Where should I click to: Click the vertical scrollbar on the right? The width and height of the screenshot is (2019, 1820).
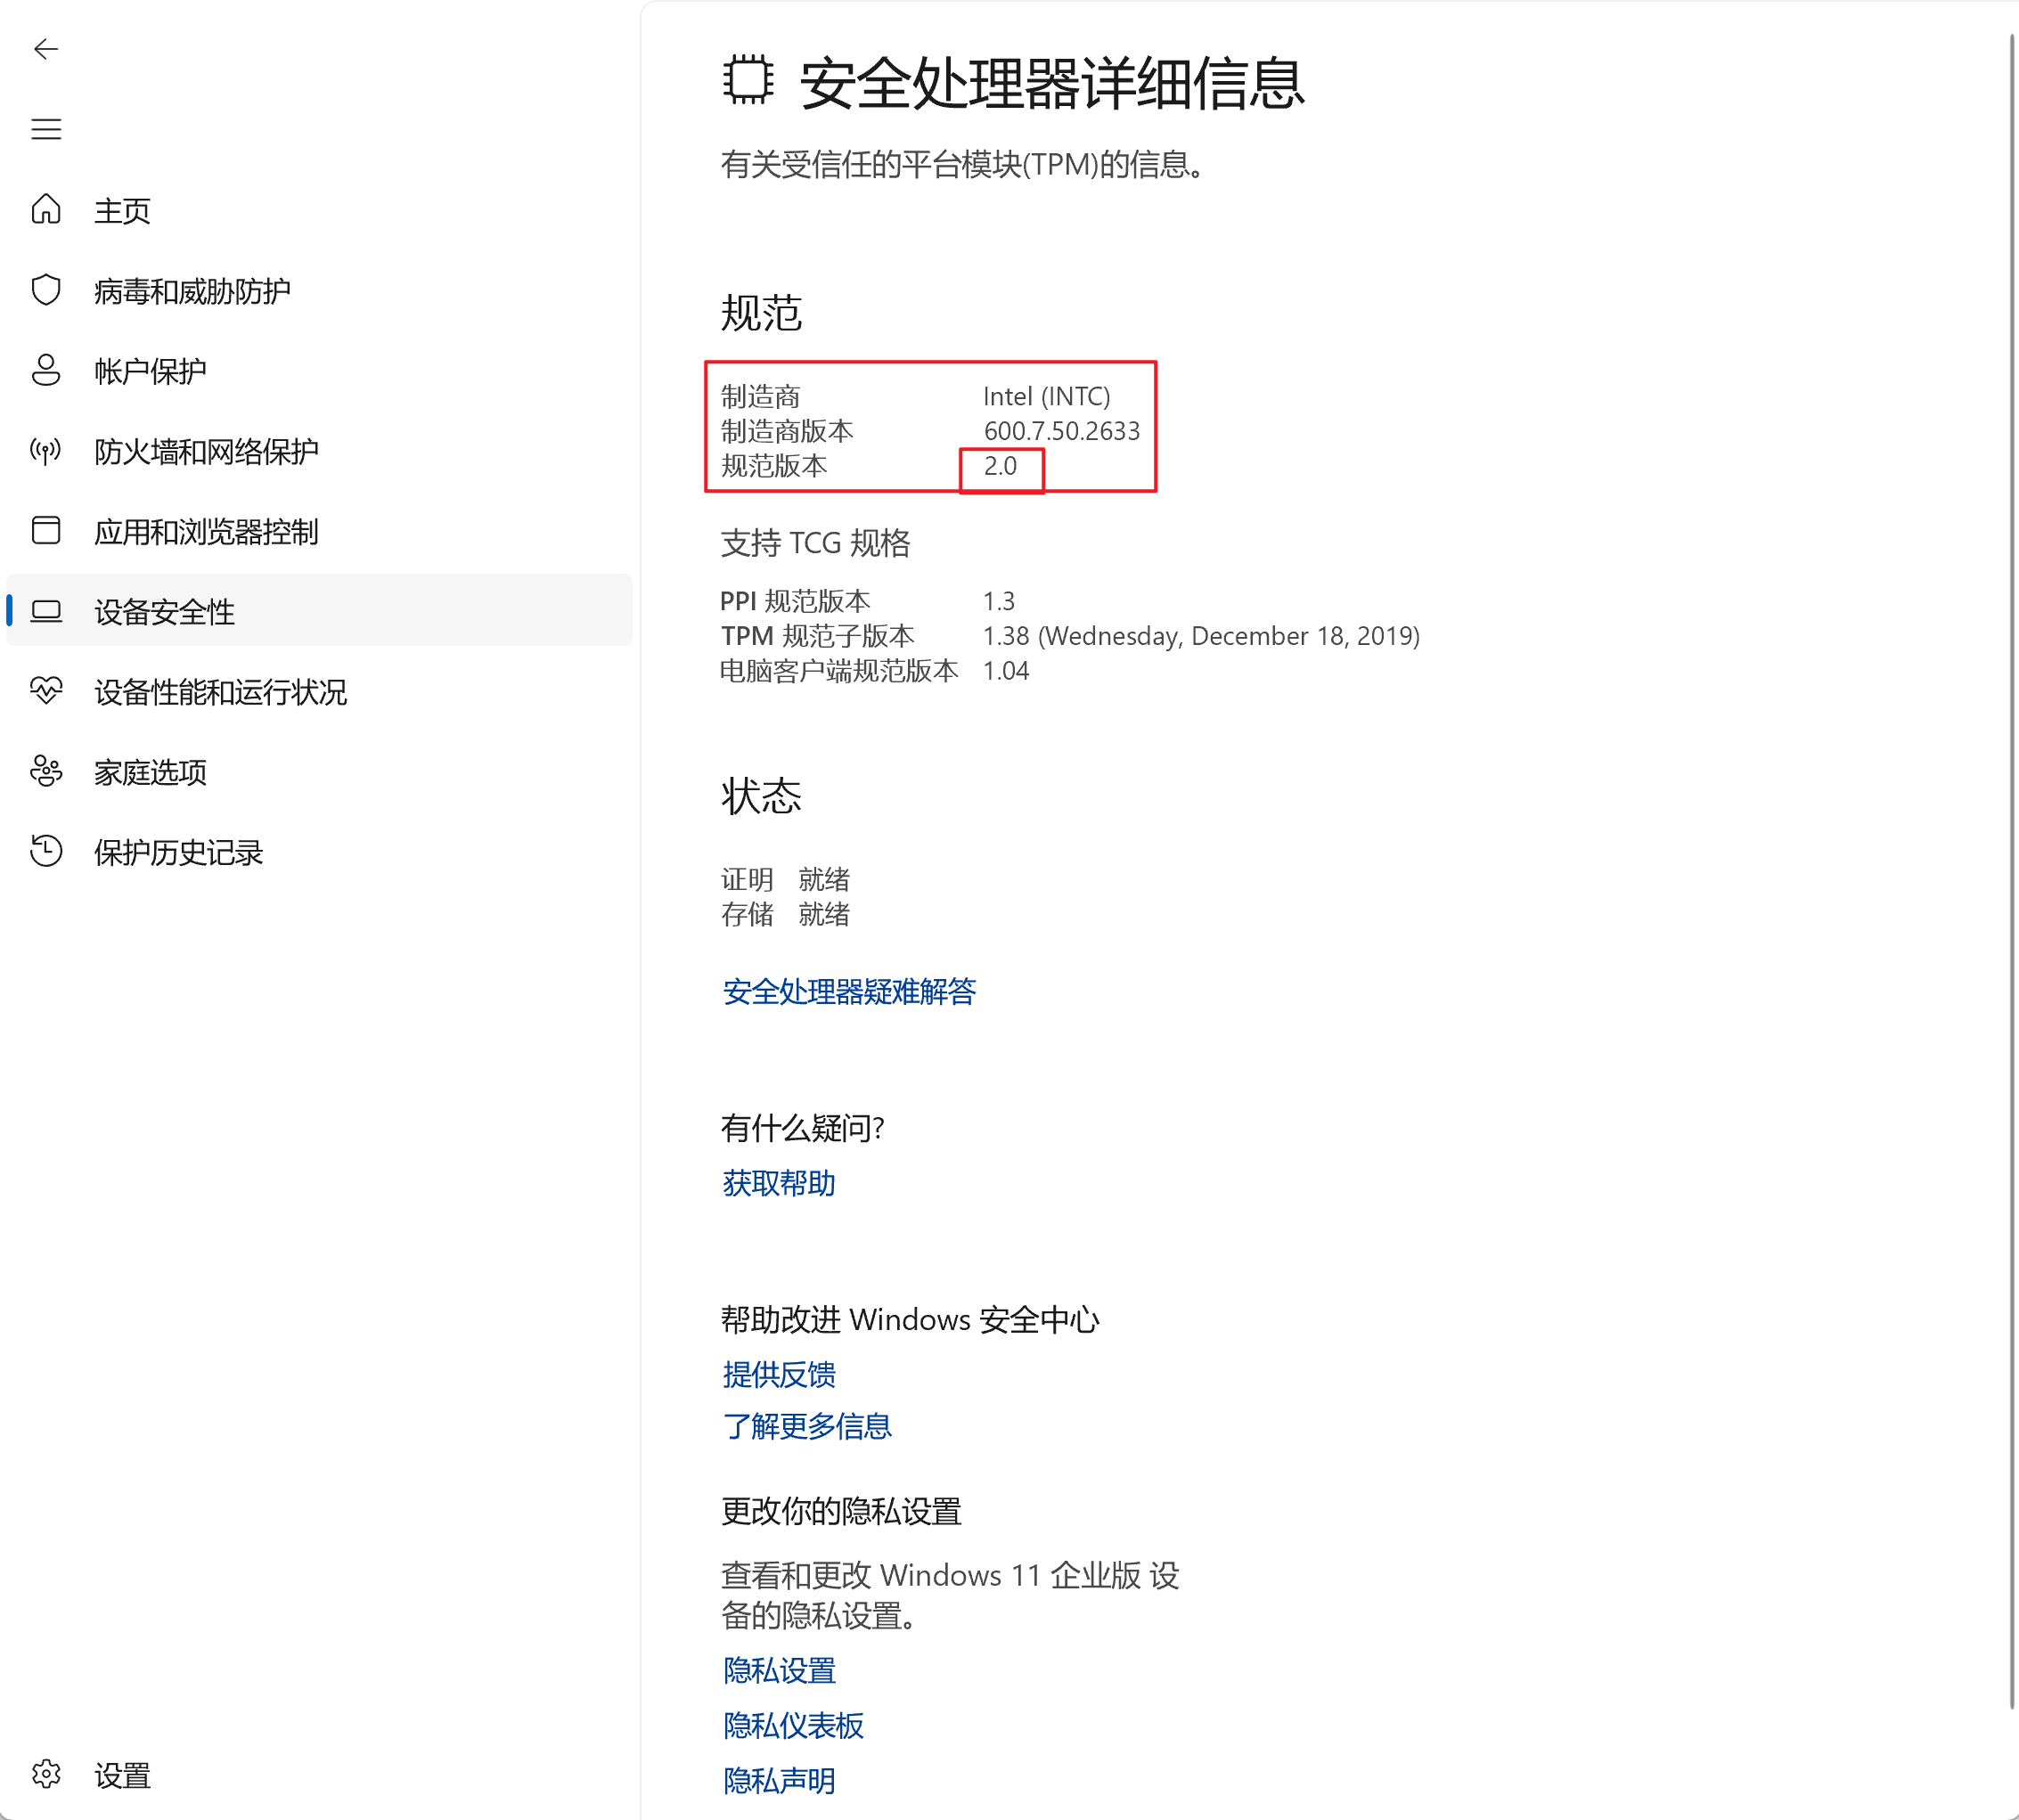2011,870
